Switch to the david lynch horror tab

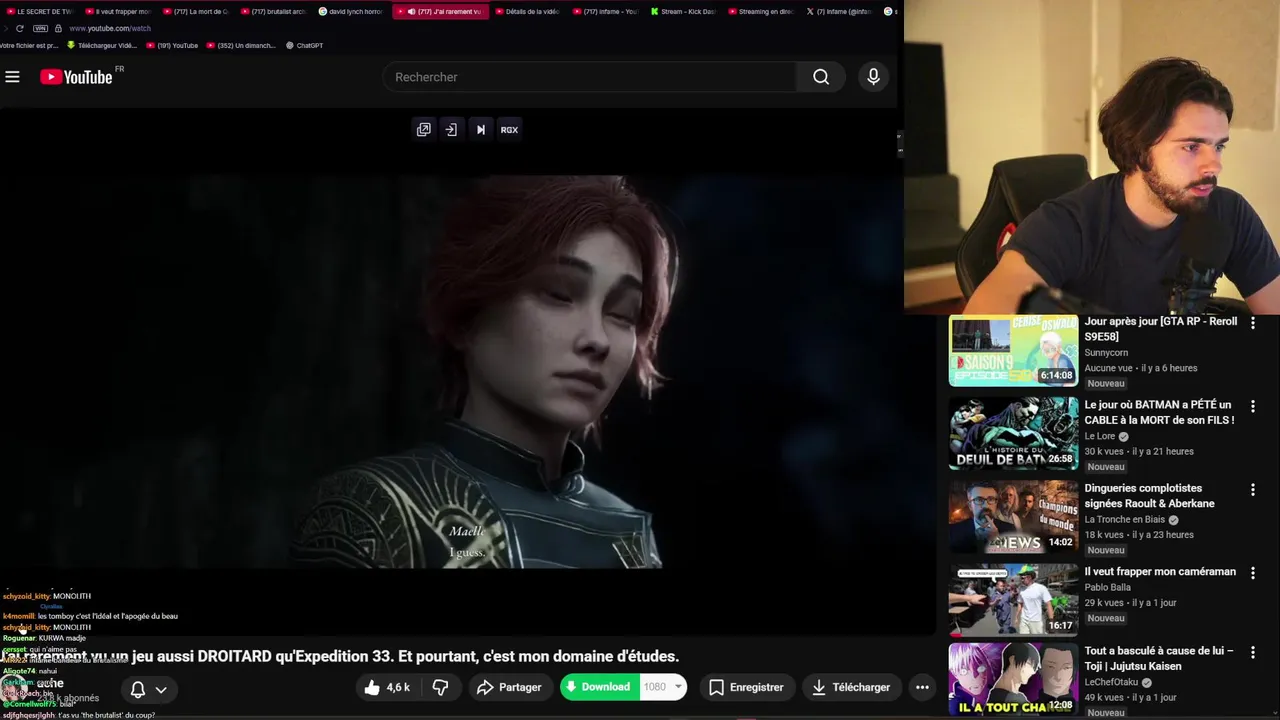pos(351,11)
